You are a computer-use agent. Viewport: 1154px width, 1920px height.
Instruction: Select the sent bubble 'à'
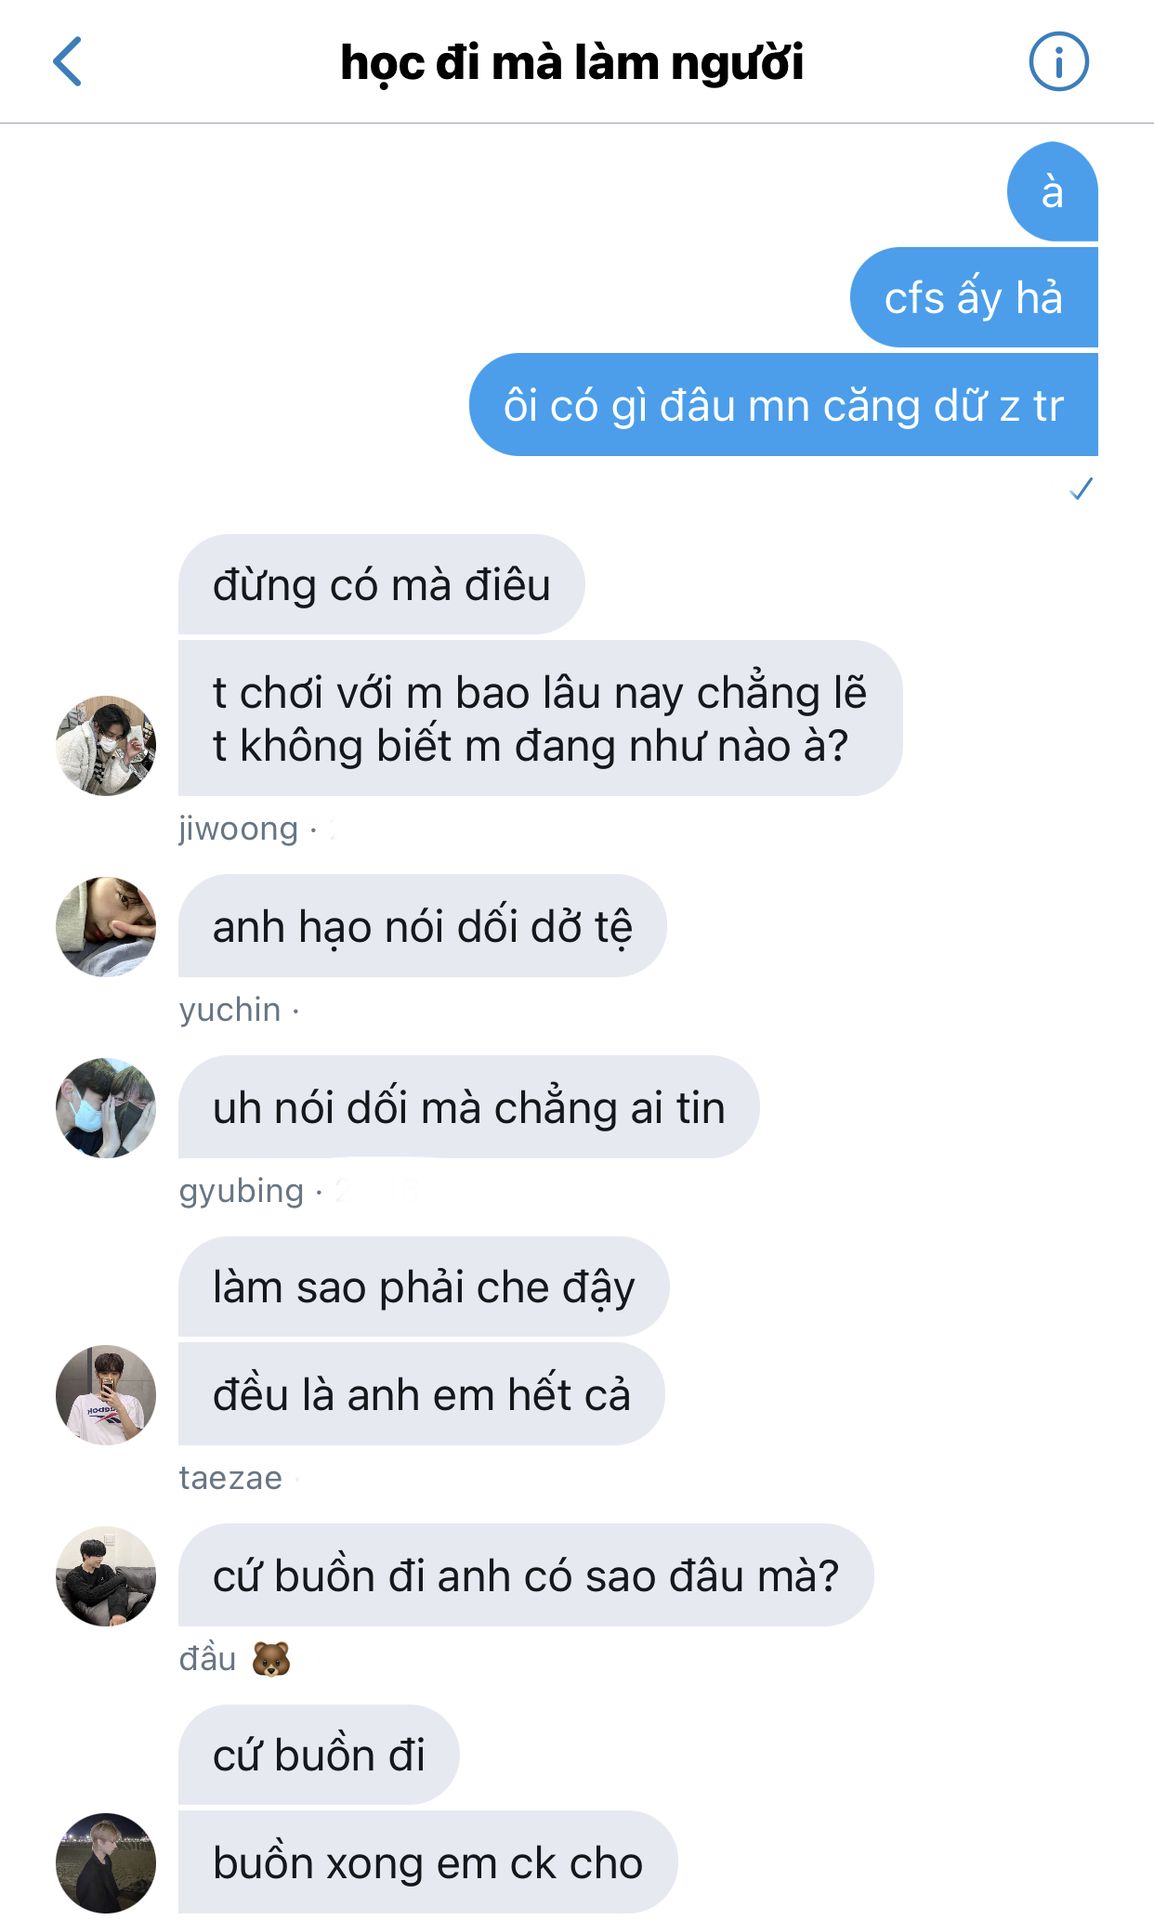[1052, 192]
